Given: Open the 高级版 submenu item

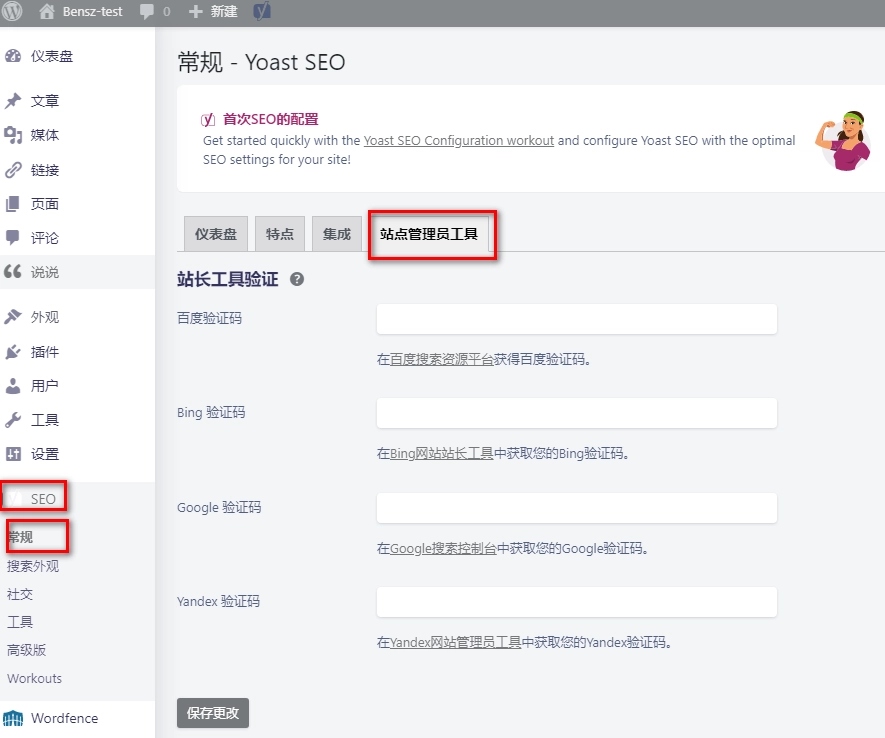Looking at the screenshot, I should pos(27,650).
